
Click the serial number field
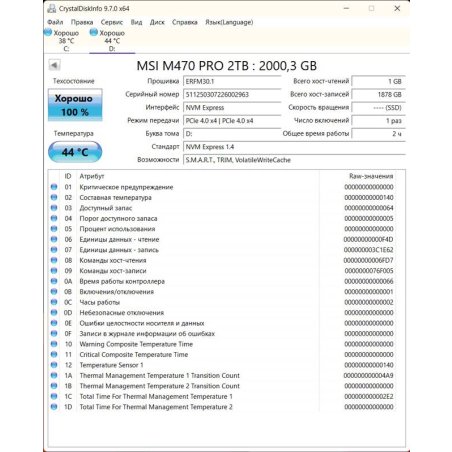click(232, 94)
